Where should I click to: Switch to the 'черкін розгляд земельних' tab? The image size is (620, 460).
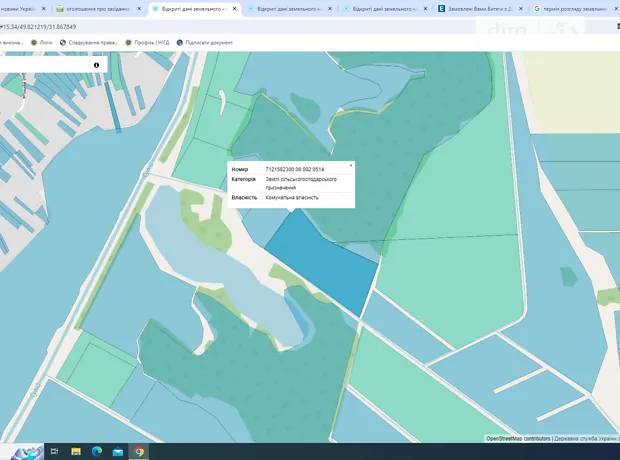pos(575,8)
